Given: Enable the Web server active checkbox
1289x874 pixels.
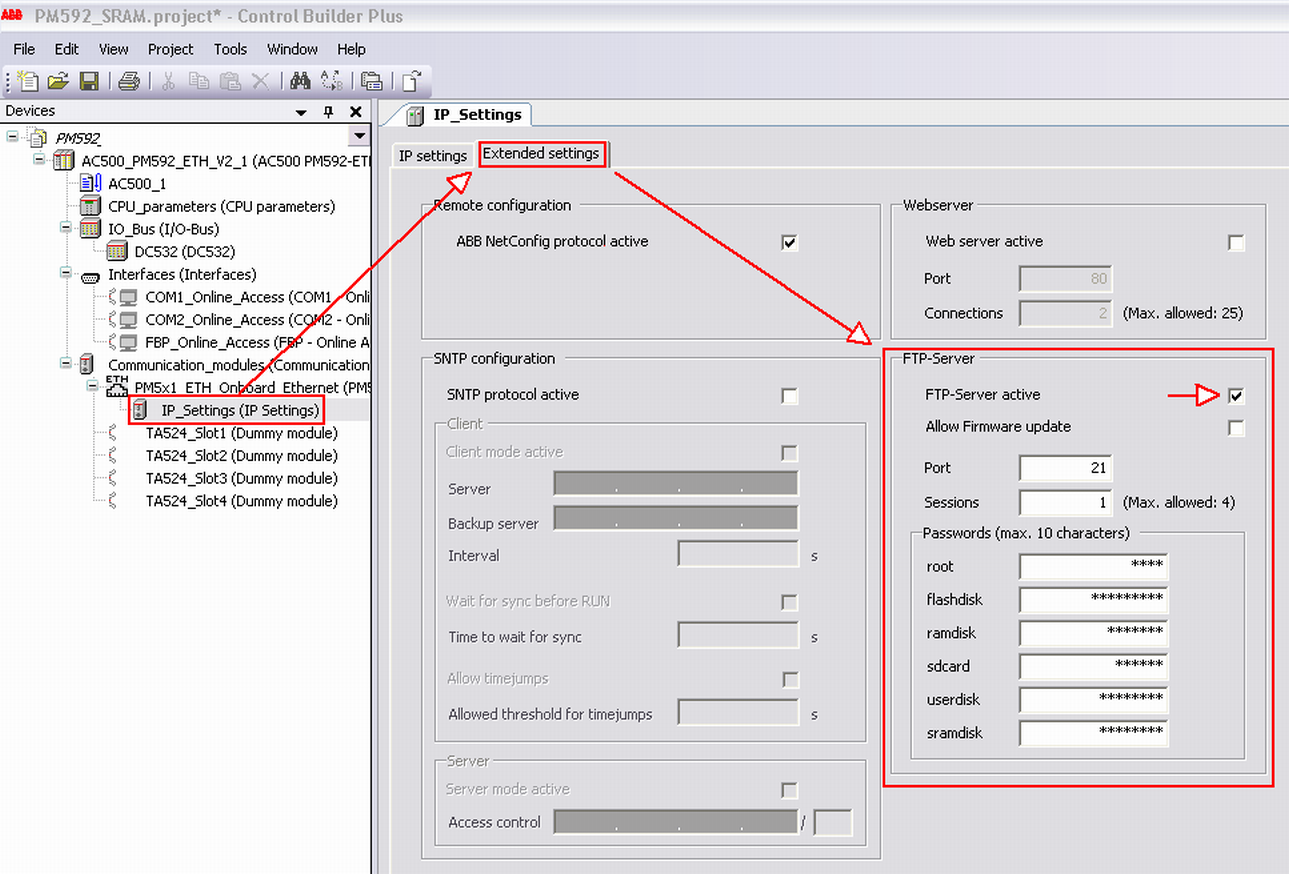Looking at the screenshot, I should pyautogui.click(x=1237, y=243).
